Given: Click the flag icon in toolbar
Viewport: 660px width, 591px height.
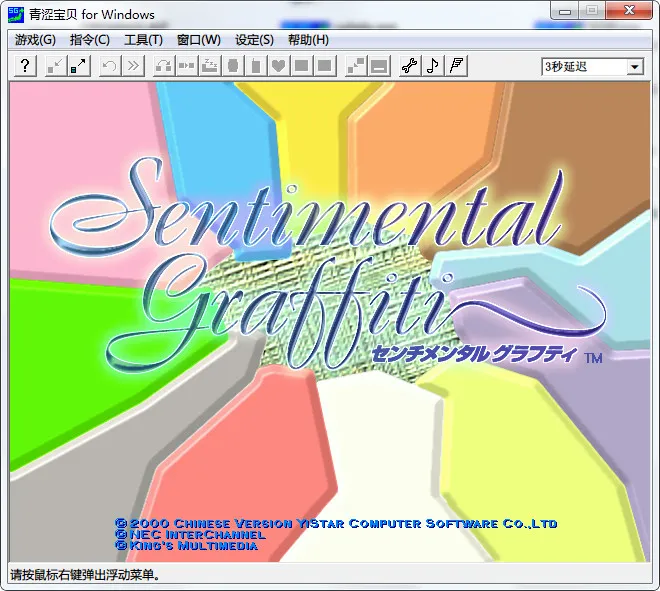Looking at the screenshot, I should click(x=456, y=66).
